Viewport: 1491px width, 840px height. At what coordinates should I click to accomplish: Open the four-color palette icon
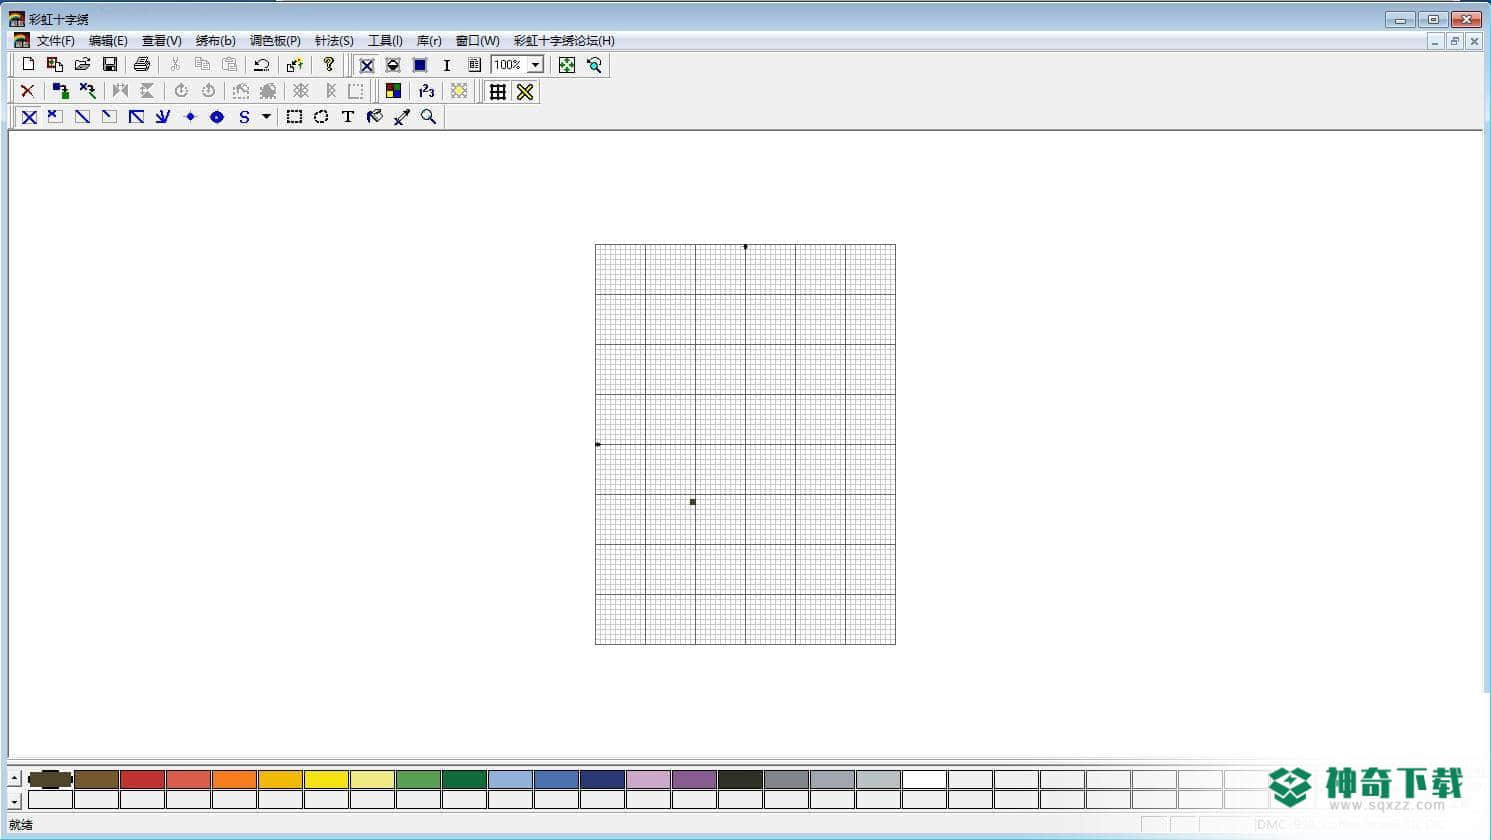click(x=394, y=91)
